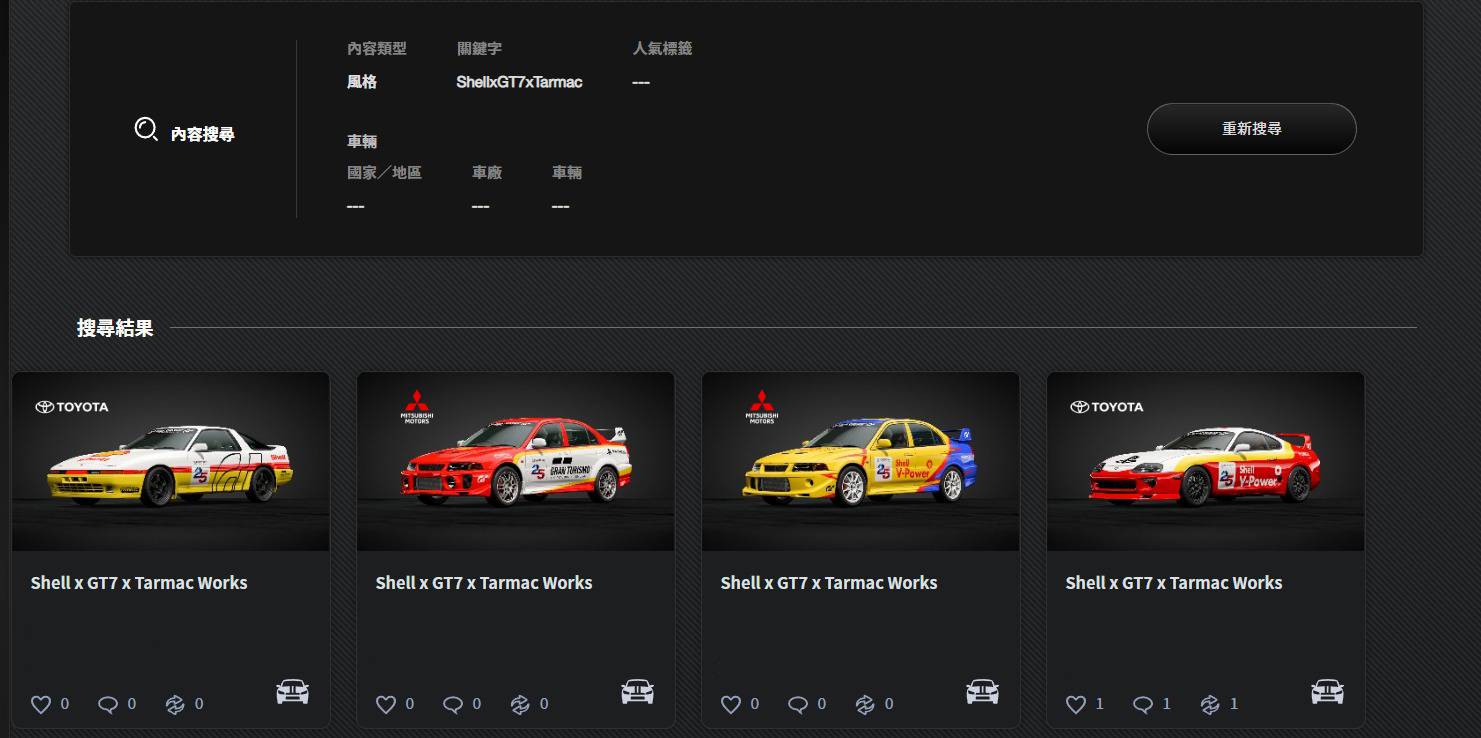The image size is (1481, 738).
Task: Click car icon on yellow-blue Mitsubishi card
Action: tap(982, 691)
